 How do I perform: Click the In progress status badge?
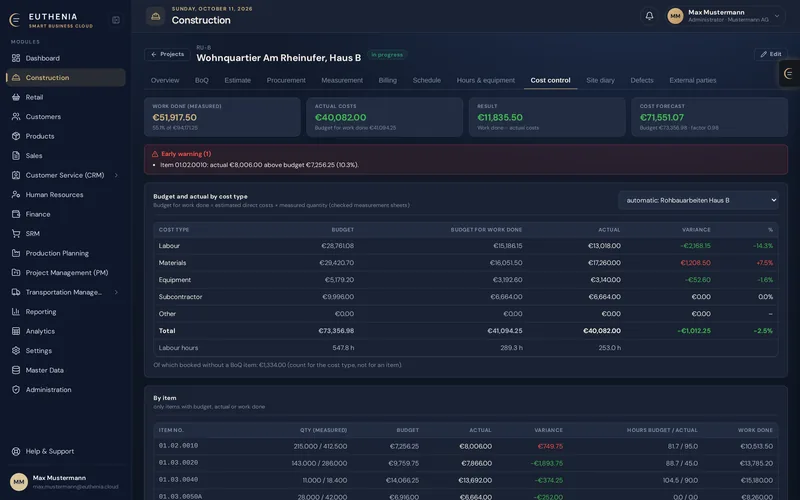pos(387,55)
